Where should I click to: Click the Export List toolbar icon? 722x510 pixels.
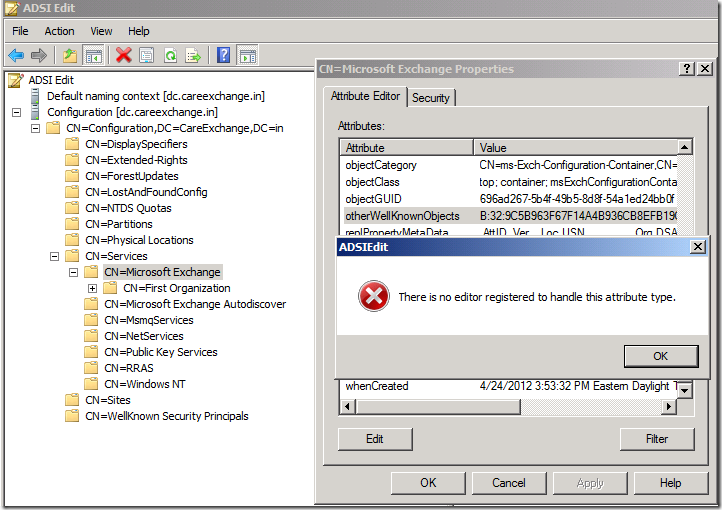(x=193, y=56)
